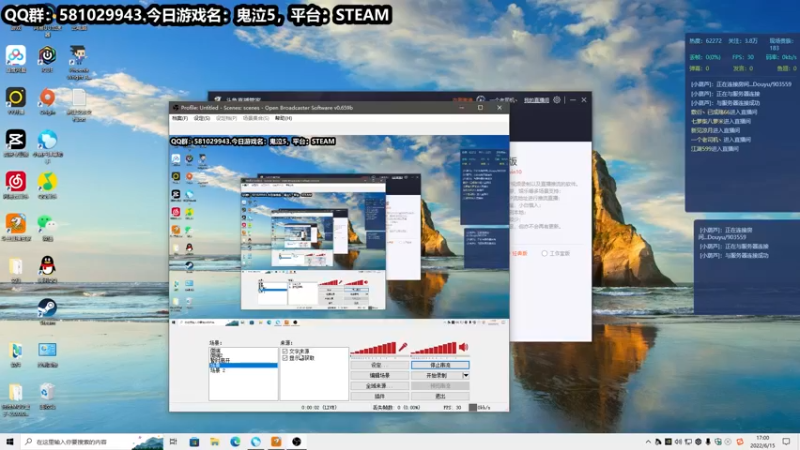The width and height of the screenshot is (800, 450).
Task: Open the taskbar clock and date
Action: coord(763,441)
